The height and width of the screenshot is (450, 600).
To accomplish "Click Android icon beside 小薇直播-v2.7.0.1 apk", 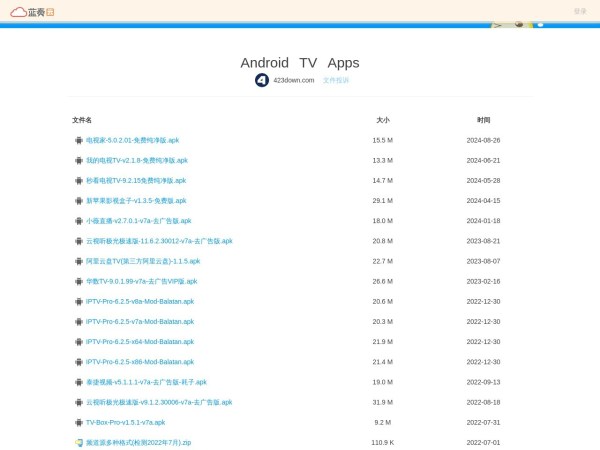I will tap(79, 221).
